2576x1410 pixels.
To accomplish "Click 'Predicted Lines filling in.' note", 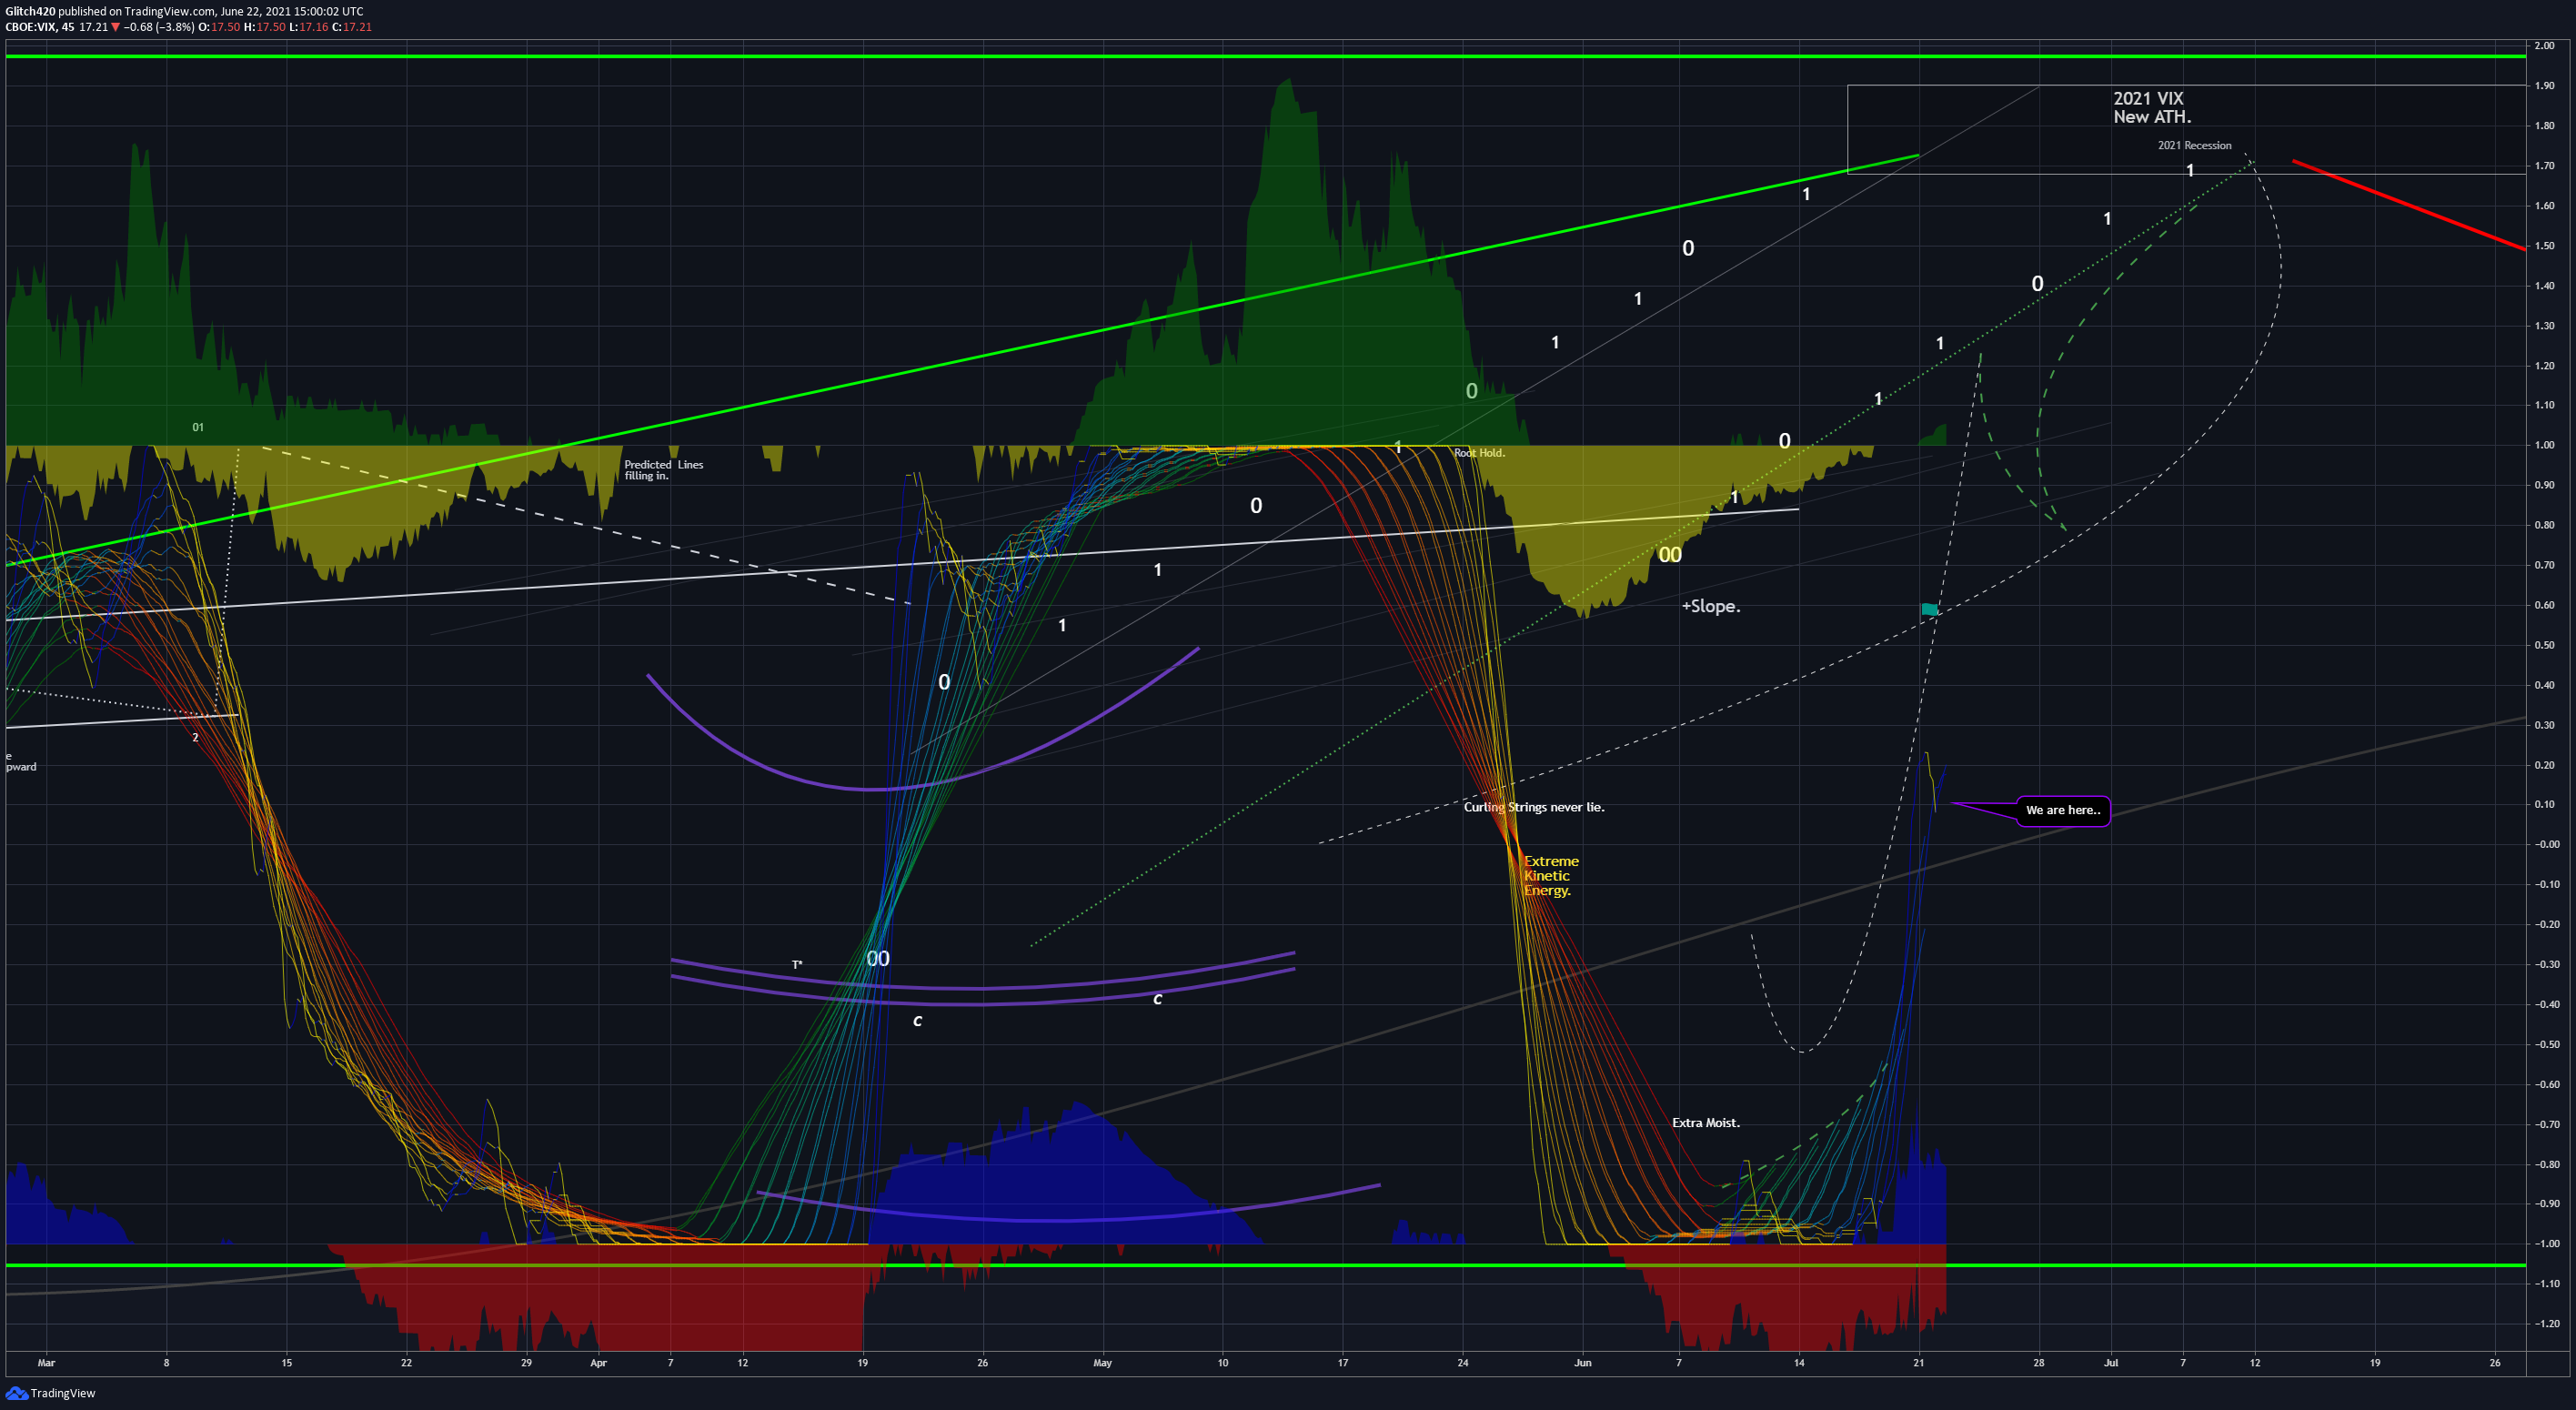I will (x=663, y=470).
